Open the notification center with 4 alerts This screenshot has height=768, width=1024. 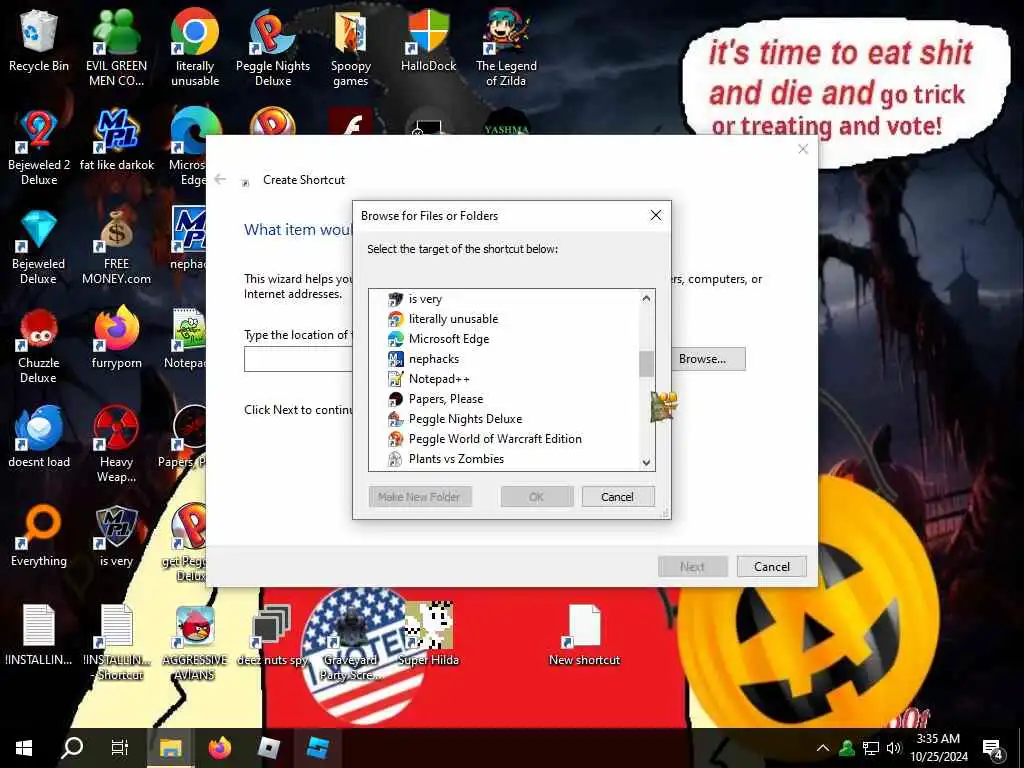coord(993,749)
